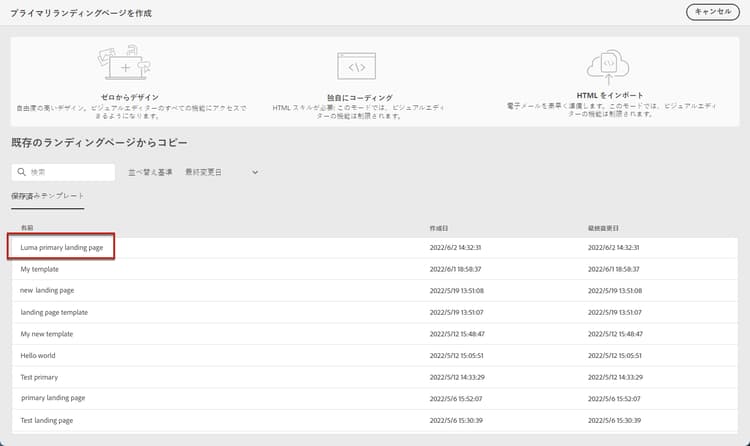Open the 最終変更日 sort option selector
This screenshot has height=446, width=750.
click(x=222, y=172)
